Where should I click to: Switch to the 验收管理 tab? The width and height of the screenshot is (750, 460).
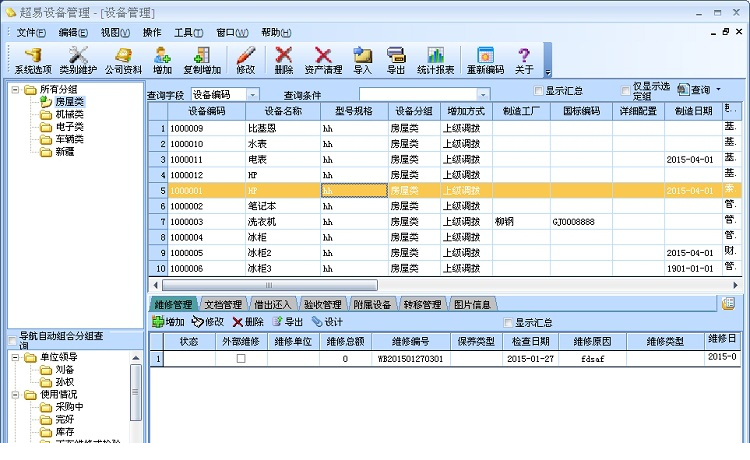[323, 304]
